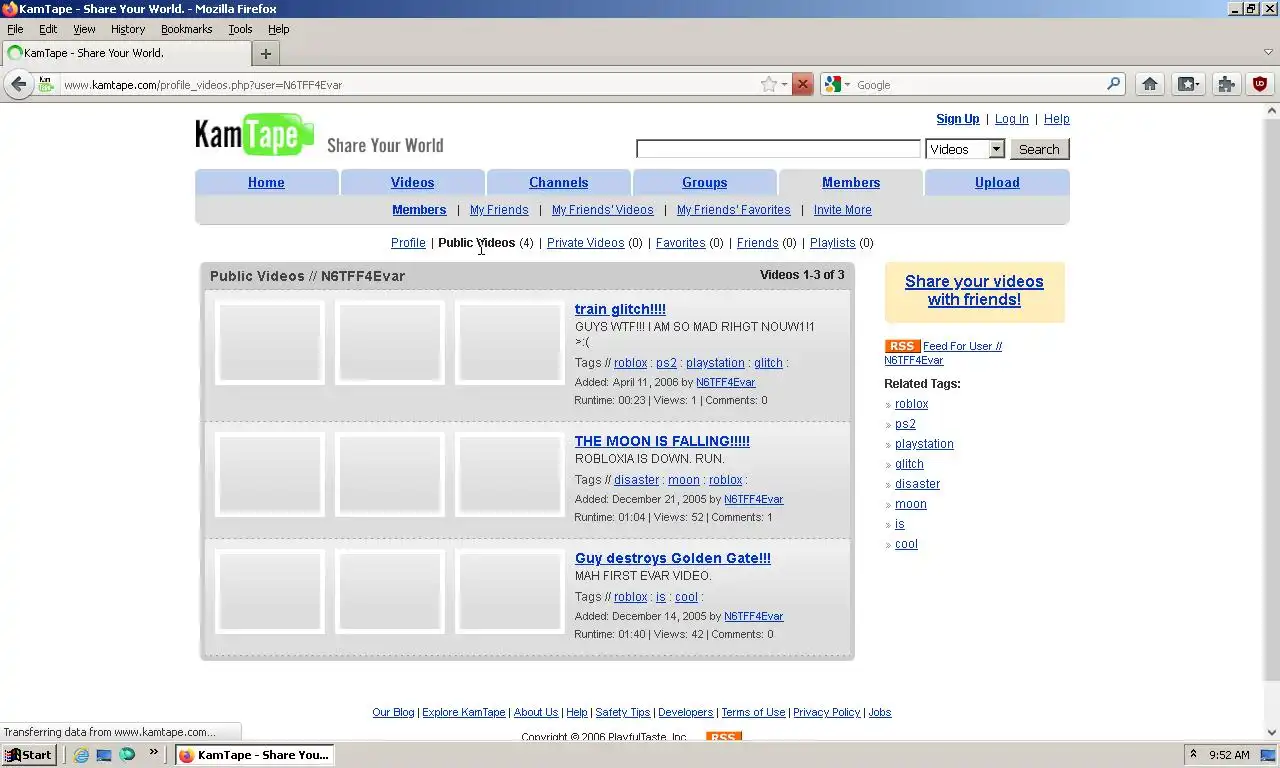Open the Playlists link
The width and height of the screenshot is (1280, 768).
click(x=832, y=243)
